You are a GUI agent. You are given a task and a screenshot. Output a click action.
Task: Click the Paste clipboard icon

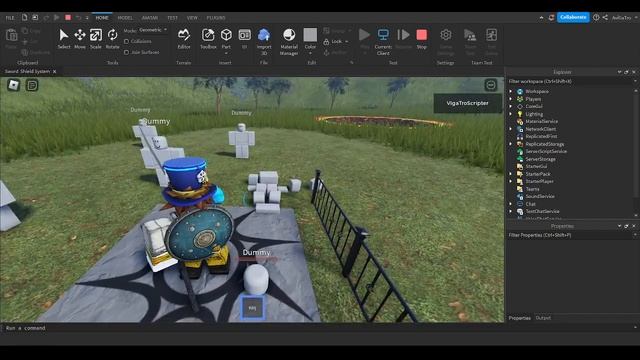coord(11,36)
